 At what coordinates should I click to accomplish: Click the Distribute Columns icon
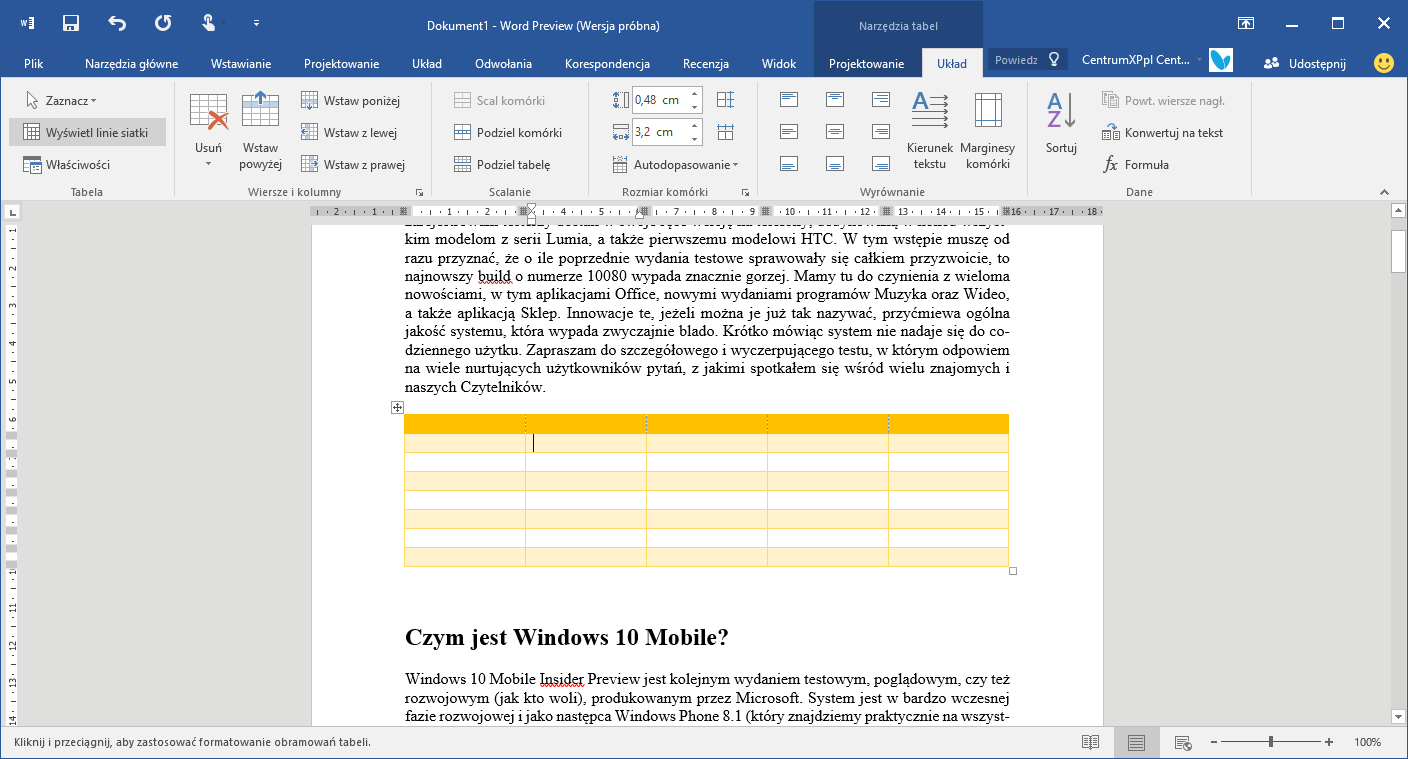[726, 132]
